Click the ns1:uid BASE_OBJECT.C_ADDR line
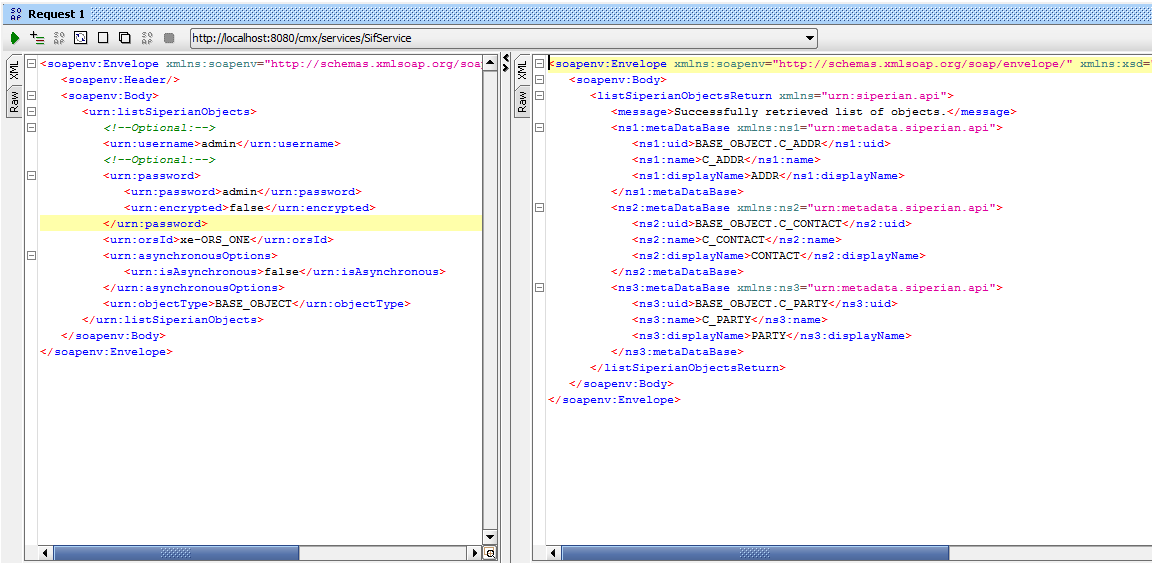The width and height of the screenshot is (1152, 563). coord(760,144)
